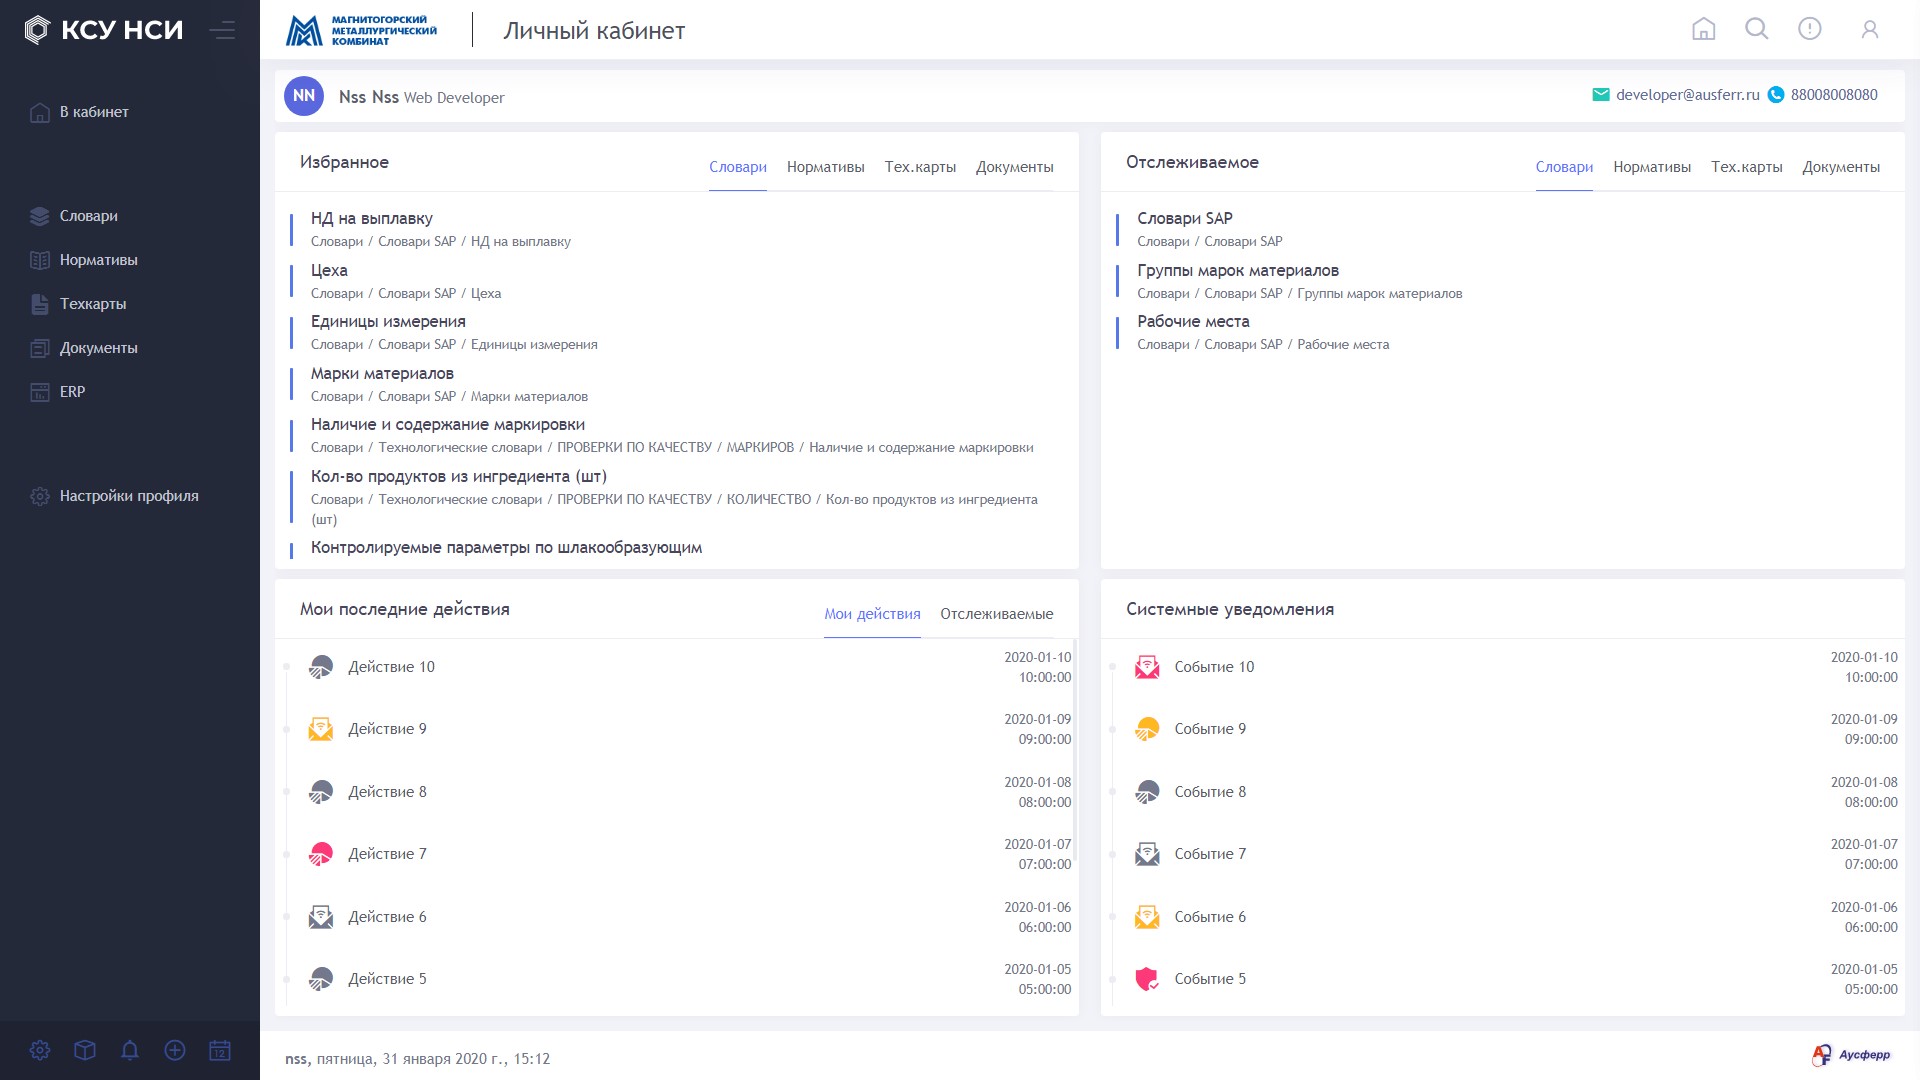Viewport: 1920px width, 1080px height.
Task: Click the developer@ausferr.ru email link
Action: 1688,95
